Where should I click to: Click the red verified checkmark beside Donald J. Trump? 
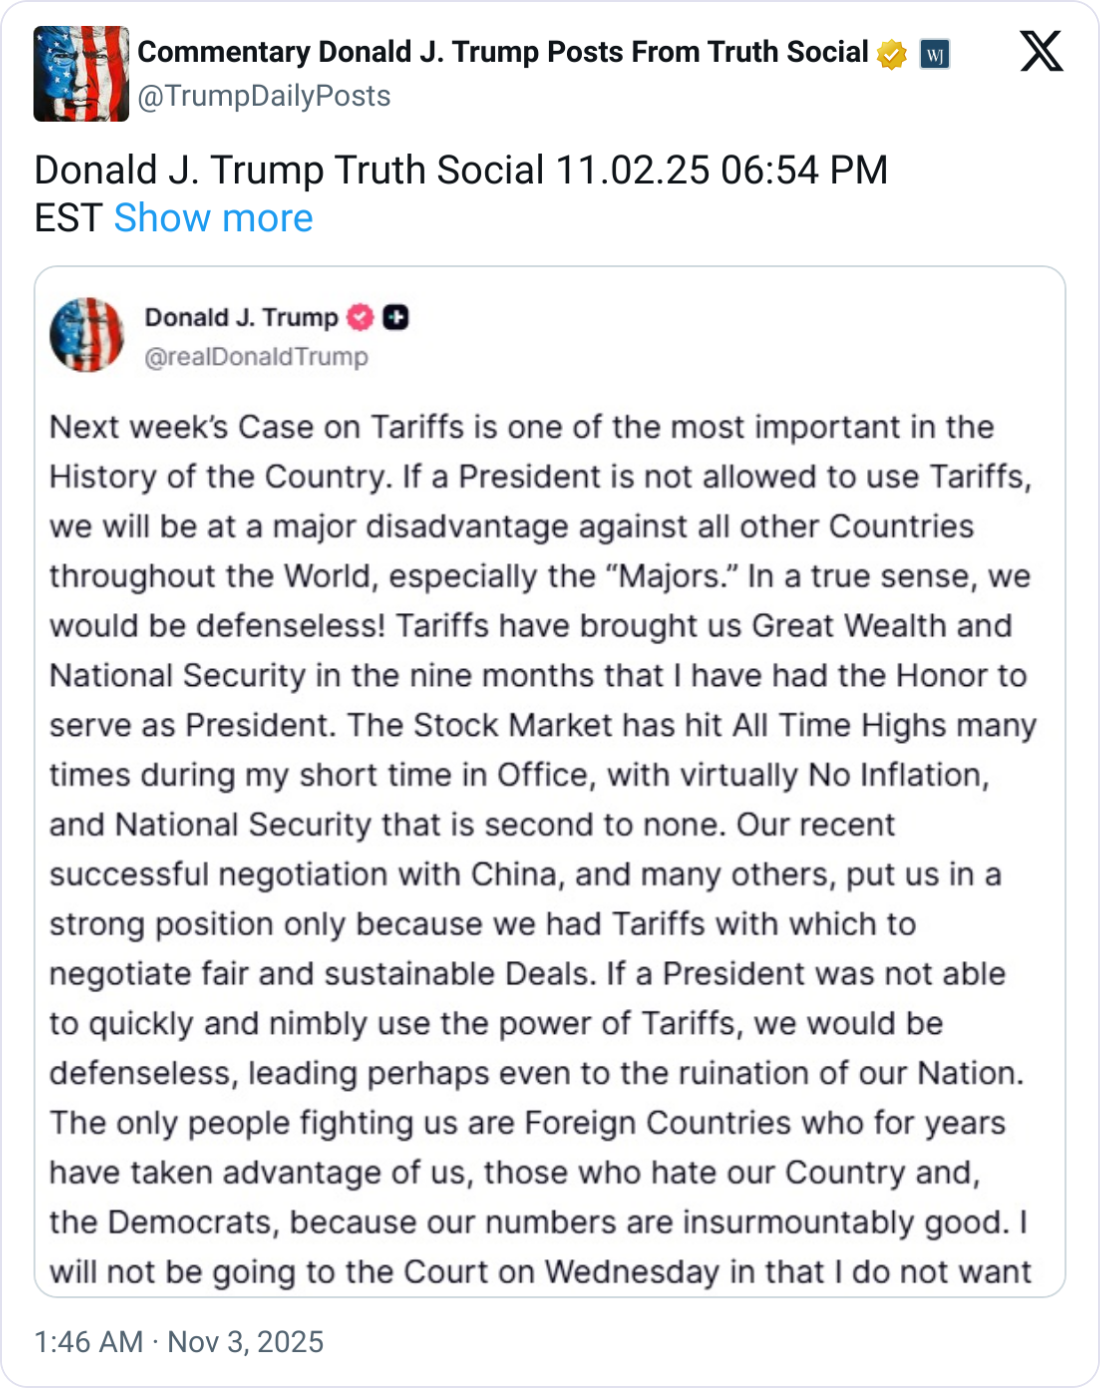360,318
